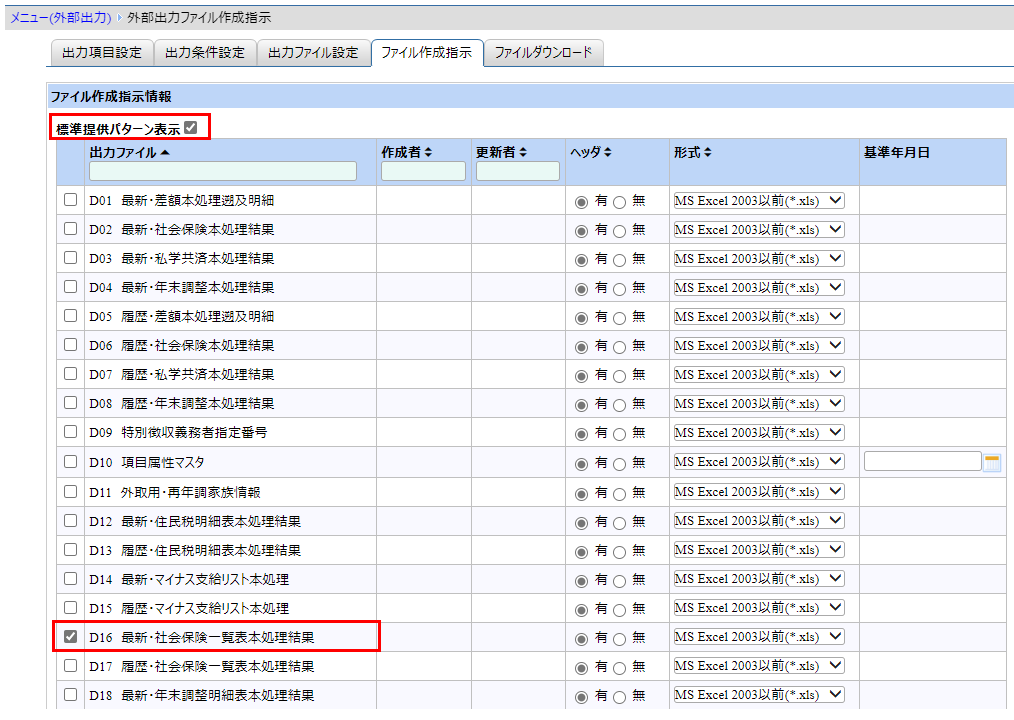Click D17 履歴・社会保険一覧表本処理結果 text

click(202, 666)
